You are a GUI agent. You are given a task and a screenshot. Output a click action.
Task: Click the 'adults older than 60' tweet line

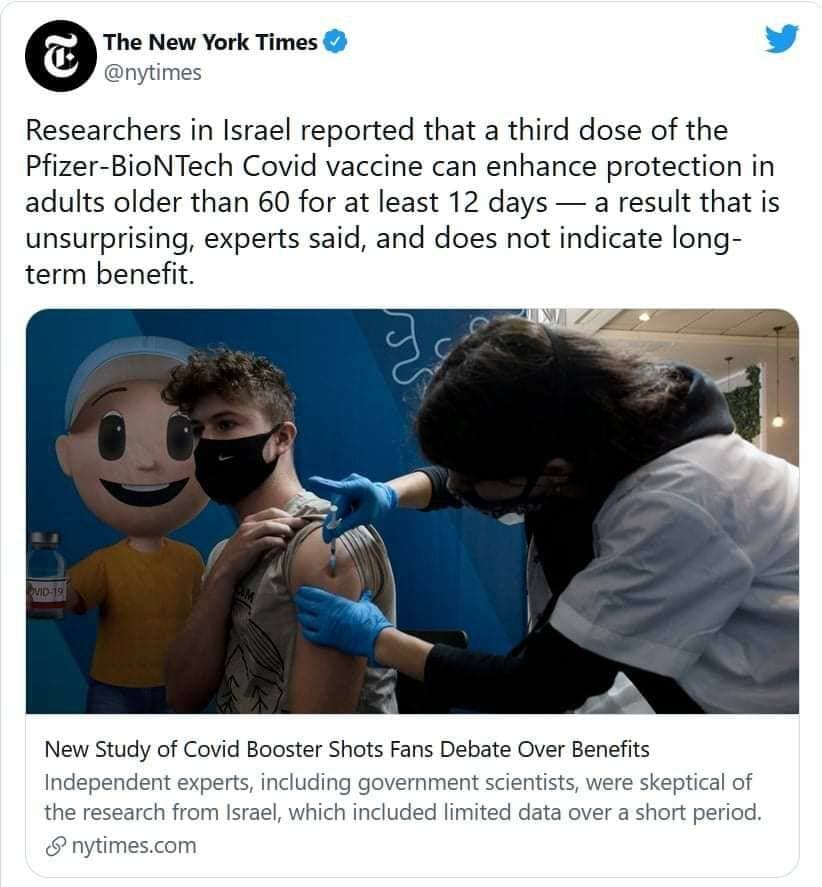402,203
